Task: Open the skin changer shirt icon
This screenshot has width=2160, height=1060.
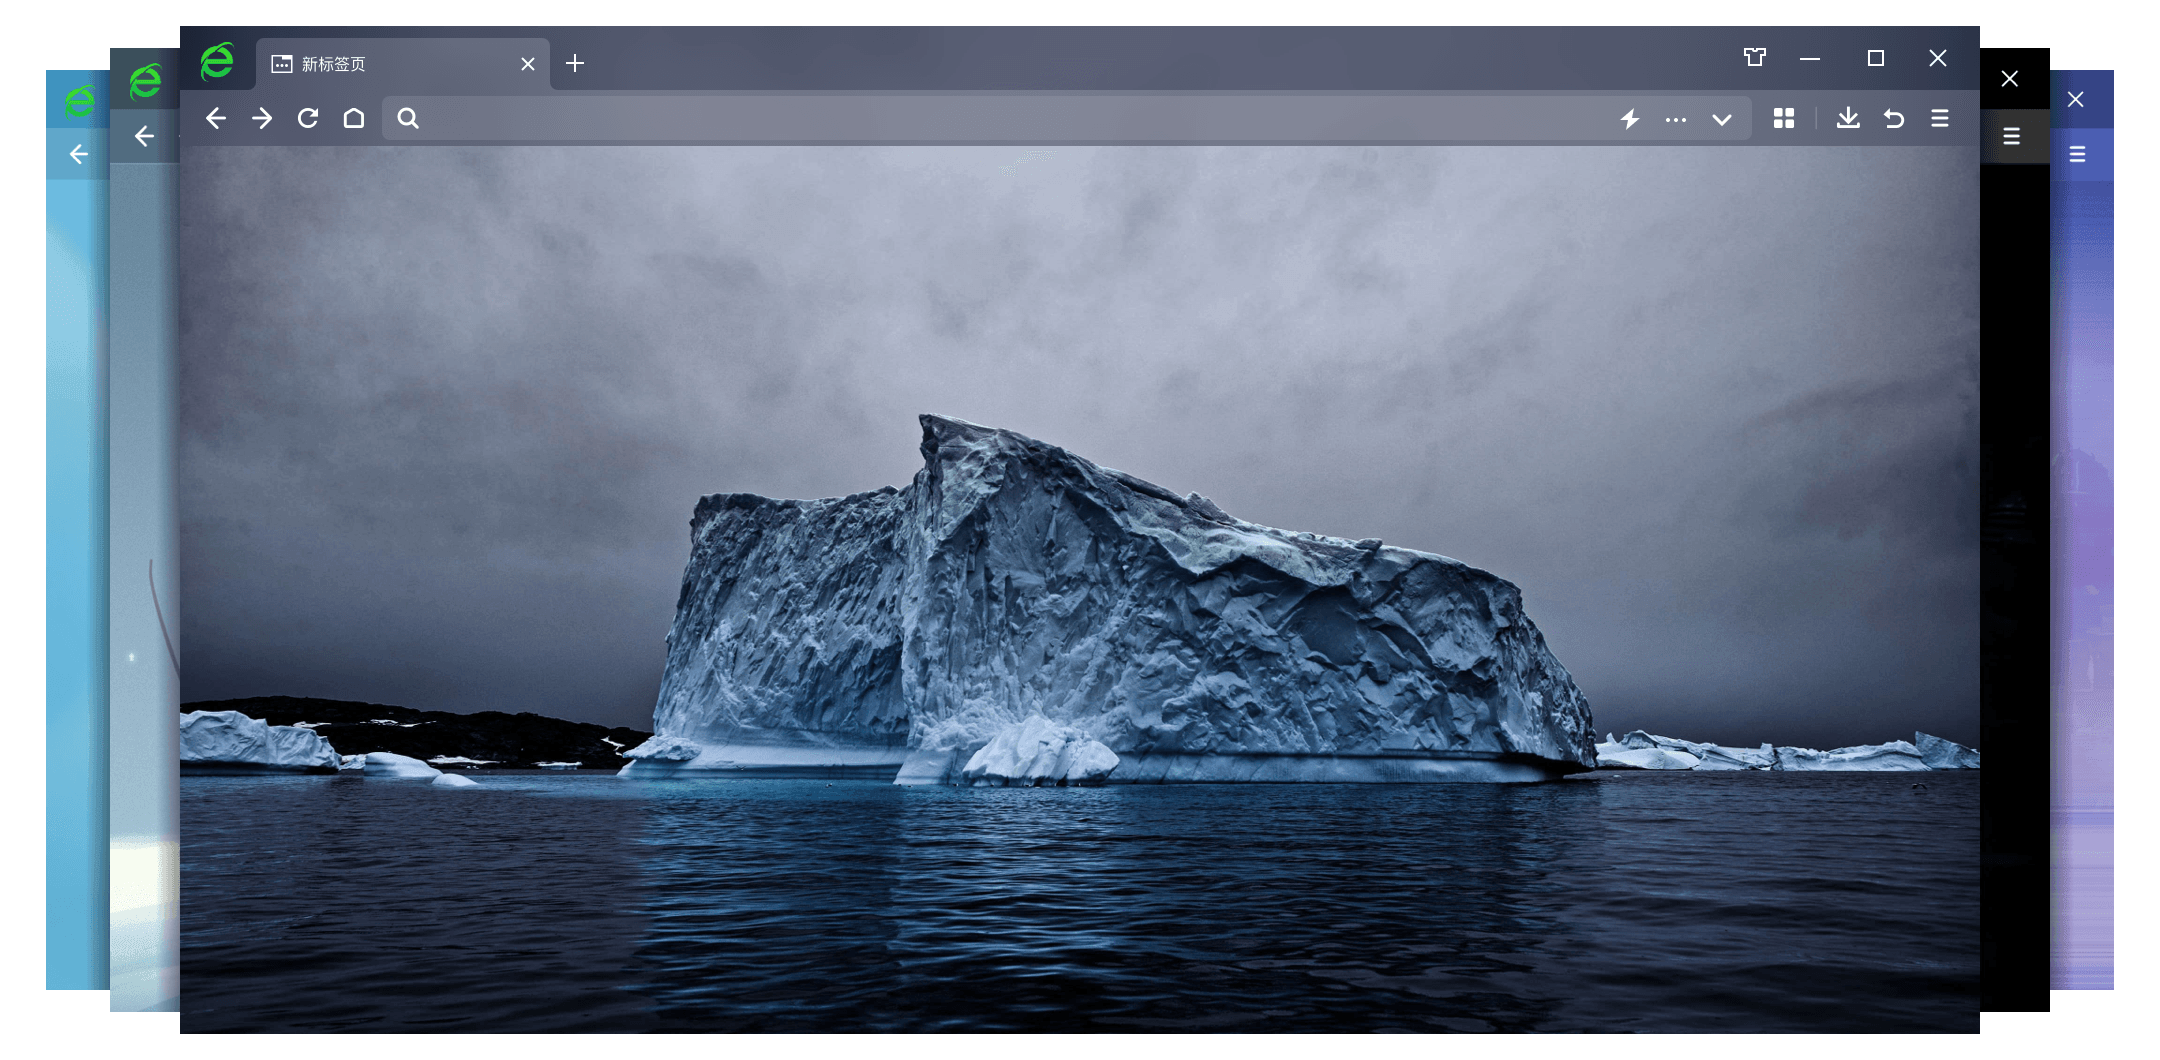Action: (x=1754, y=58)
